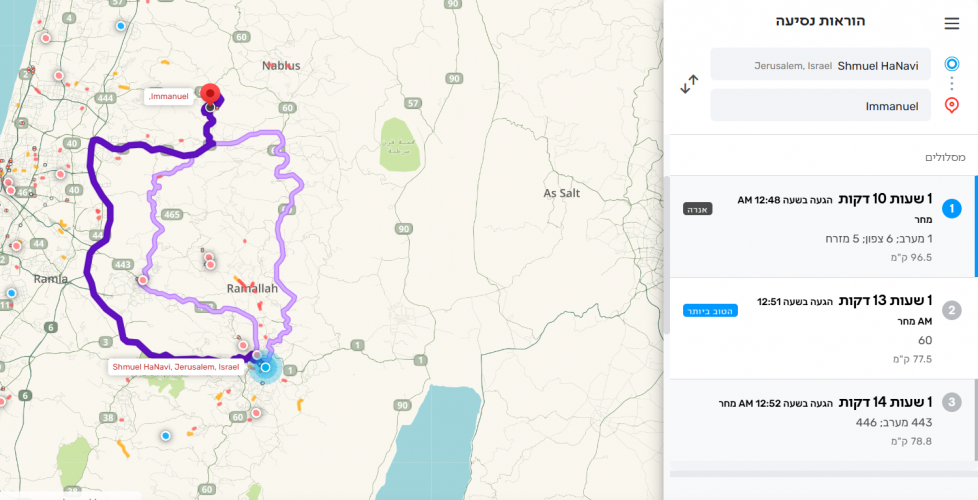Image resolution: width=978 pixels, height=500 pixels.
Task: Edit the Immanuel destination field
Action: coord(820,105)
